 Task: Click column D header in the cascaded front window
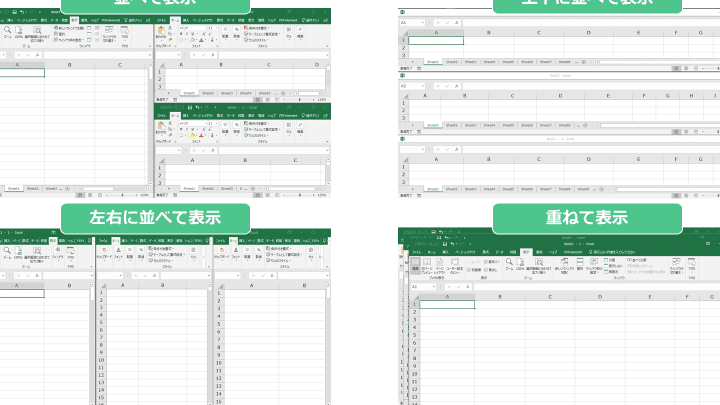[x=600, y=297]
